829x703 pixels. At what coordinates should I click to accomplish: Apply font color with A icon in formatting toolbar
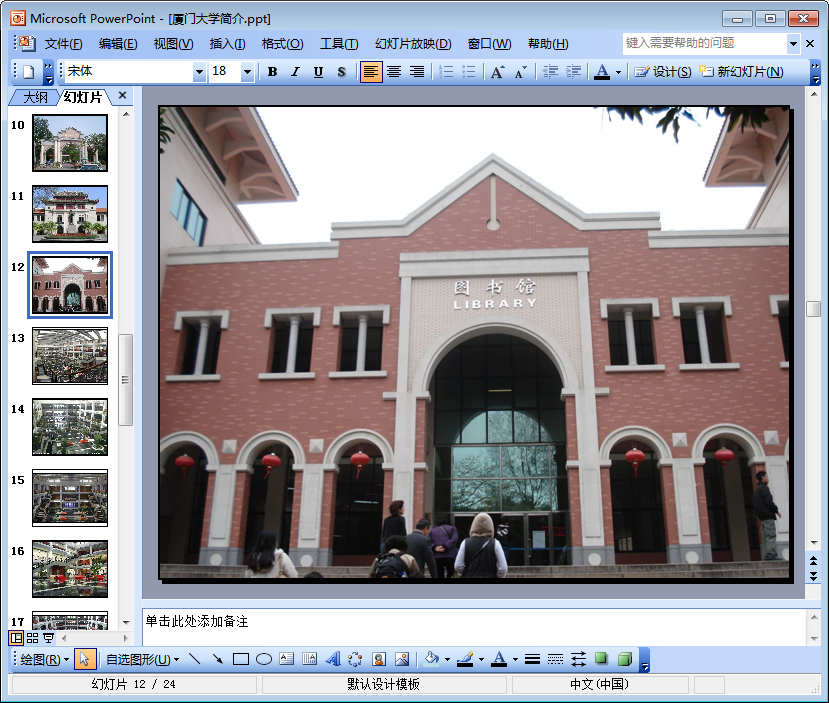[602, 72]
